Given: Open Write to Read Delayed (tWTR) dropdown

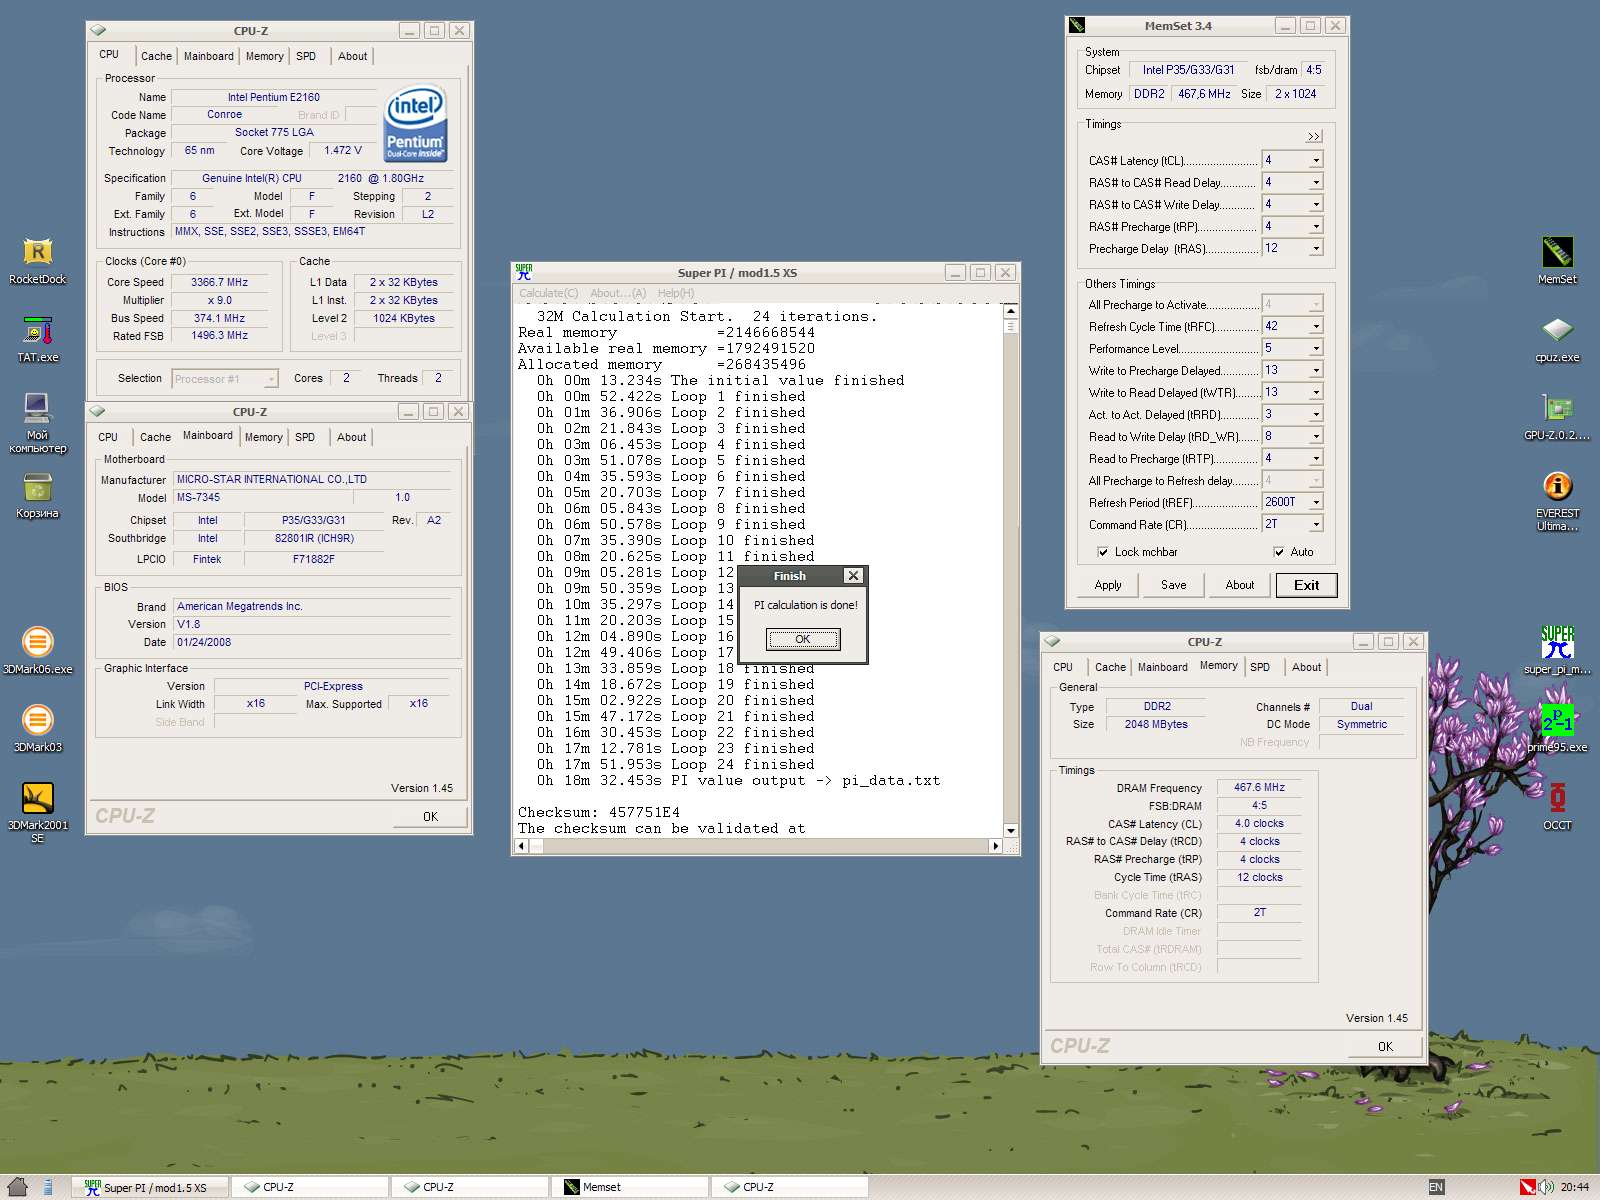Looking at the screenshot, I should click(x=1316, y=392).
